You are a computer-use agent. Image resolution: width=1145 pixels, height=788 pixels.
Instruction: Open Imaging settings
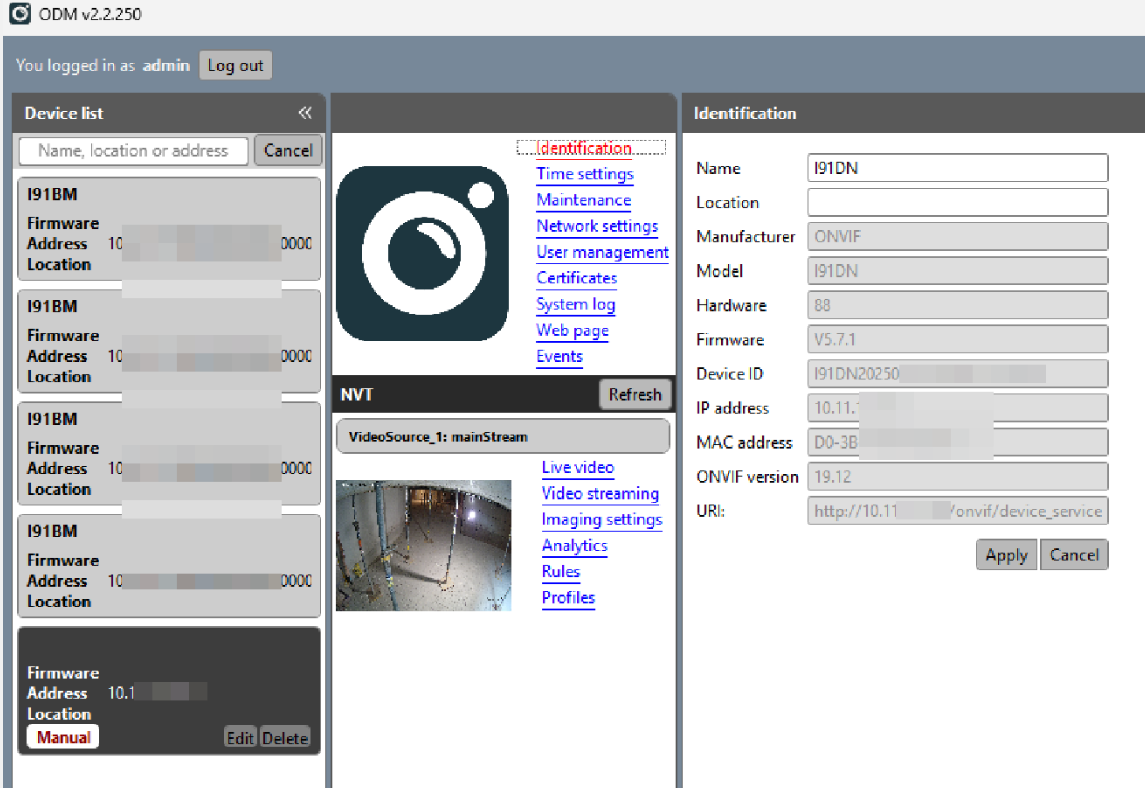click(602, 519)
